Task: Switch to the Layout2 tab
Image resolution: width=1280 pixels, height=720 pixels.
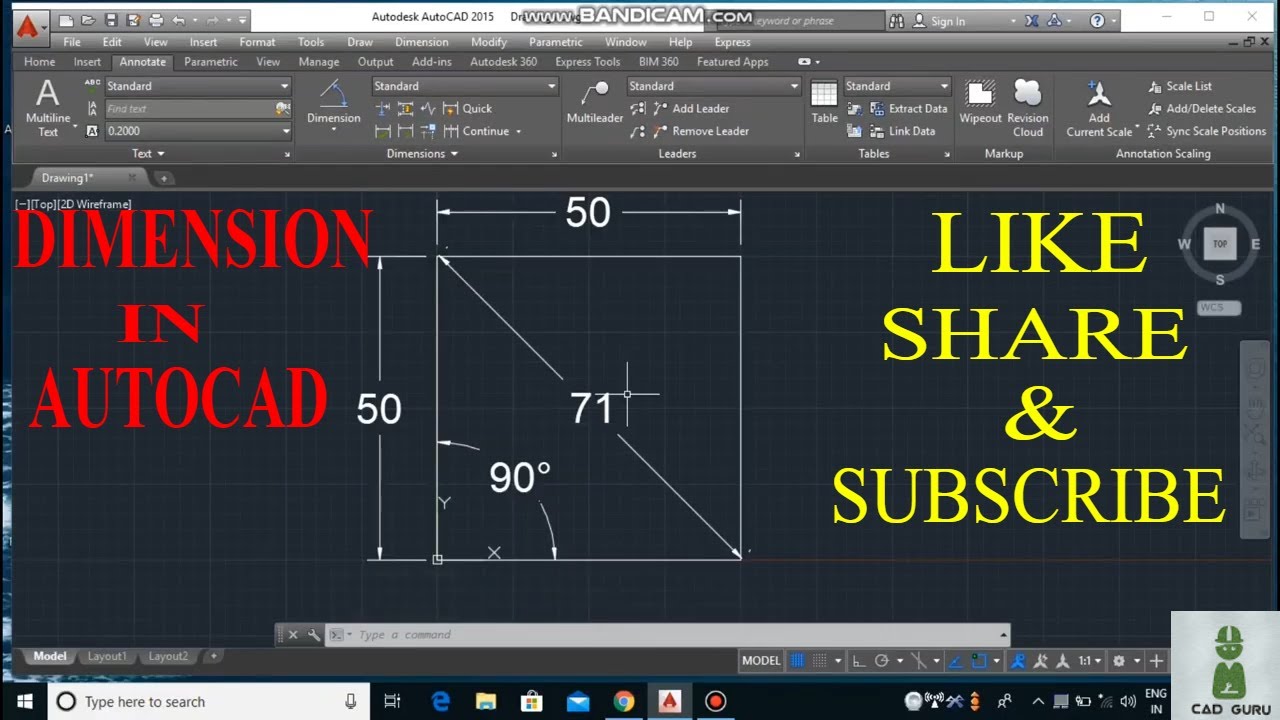Action: 168,657
